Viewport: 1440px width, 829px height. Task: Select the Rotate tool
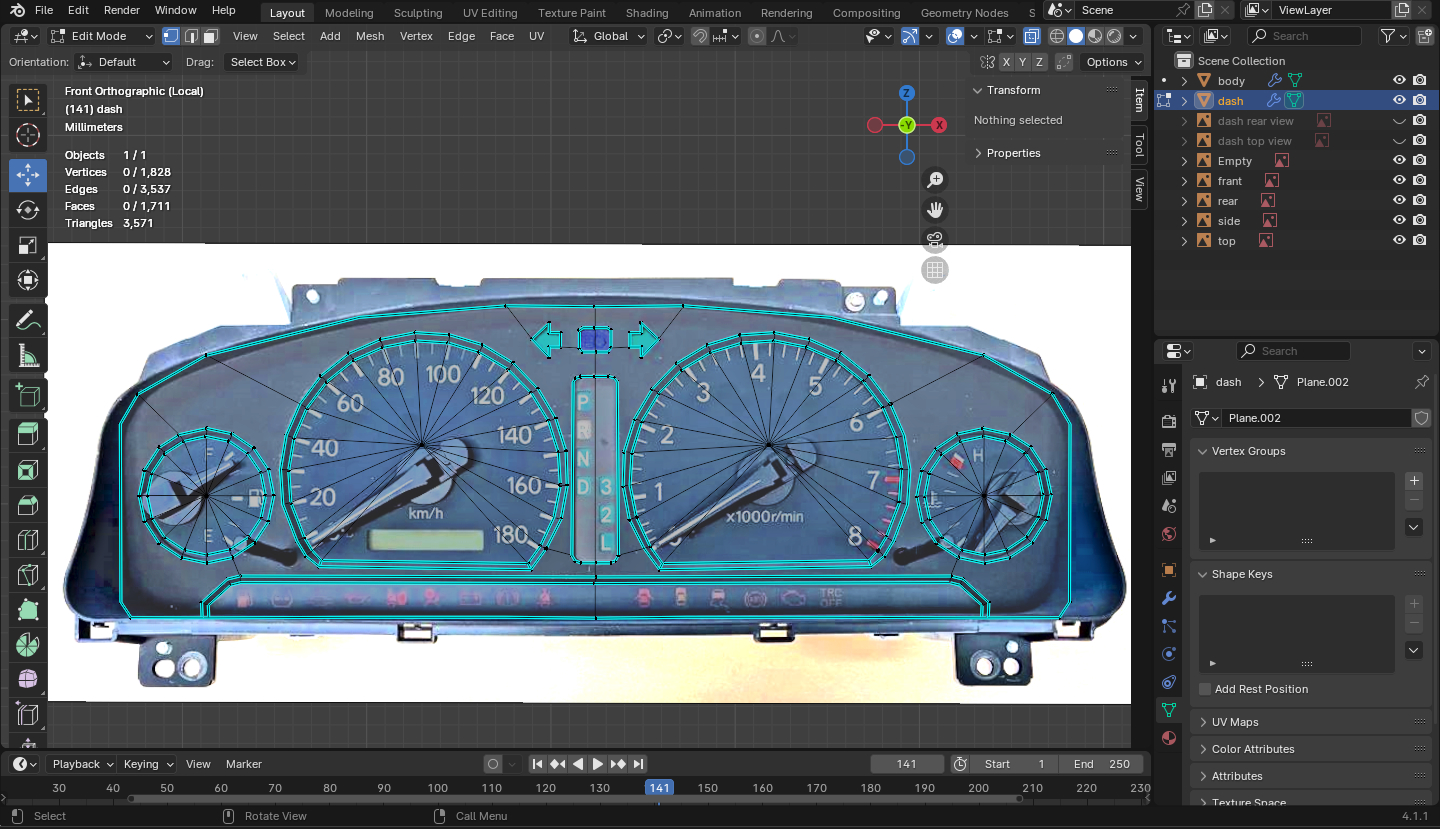28,210
